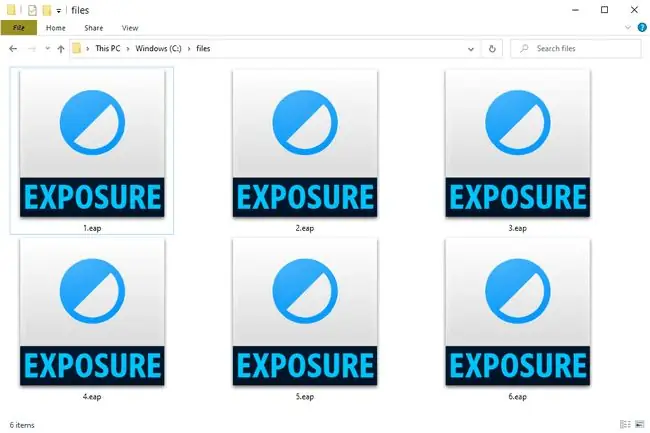Click the search magnifier icon

(524, 48)
